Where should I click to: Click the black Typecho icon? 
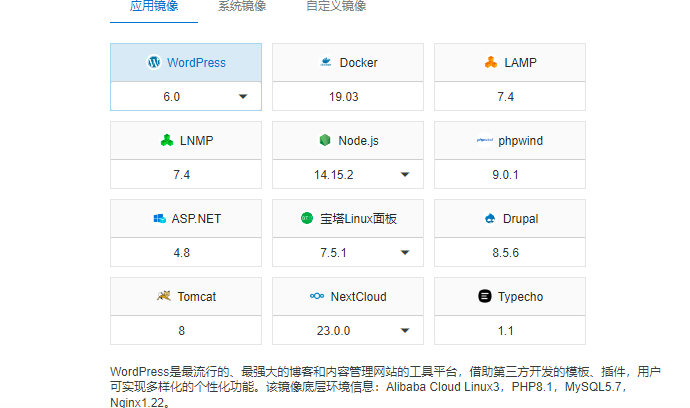point(484,296)
